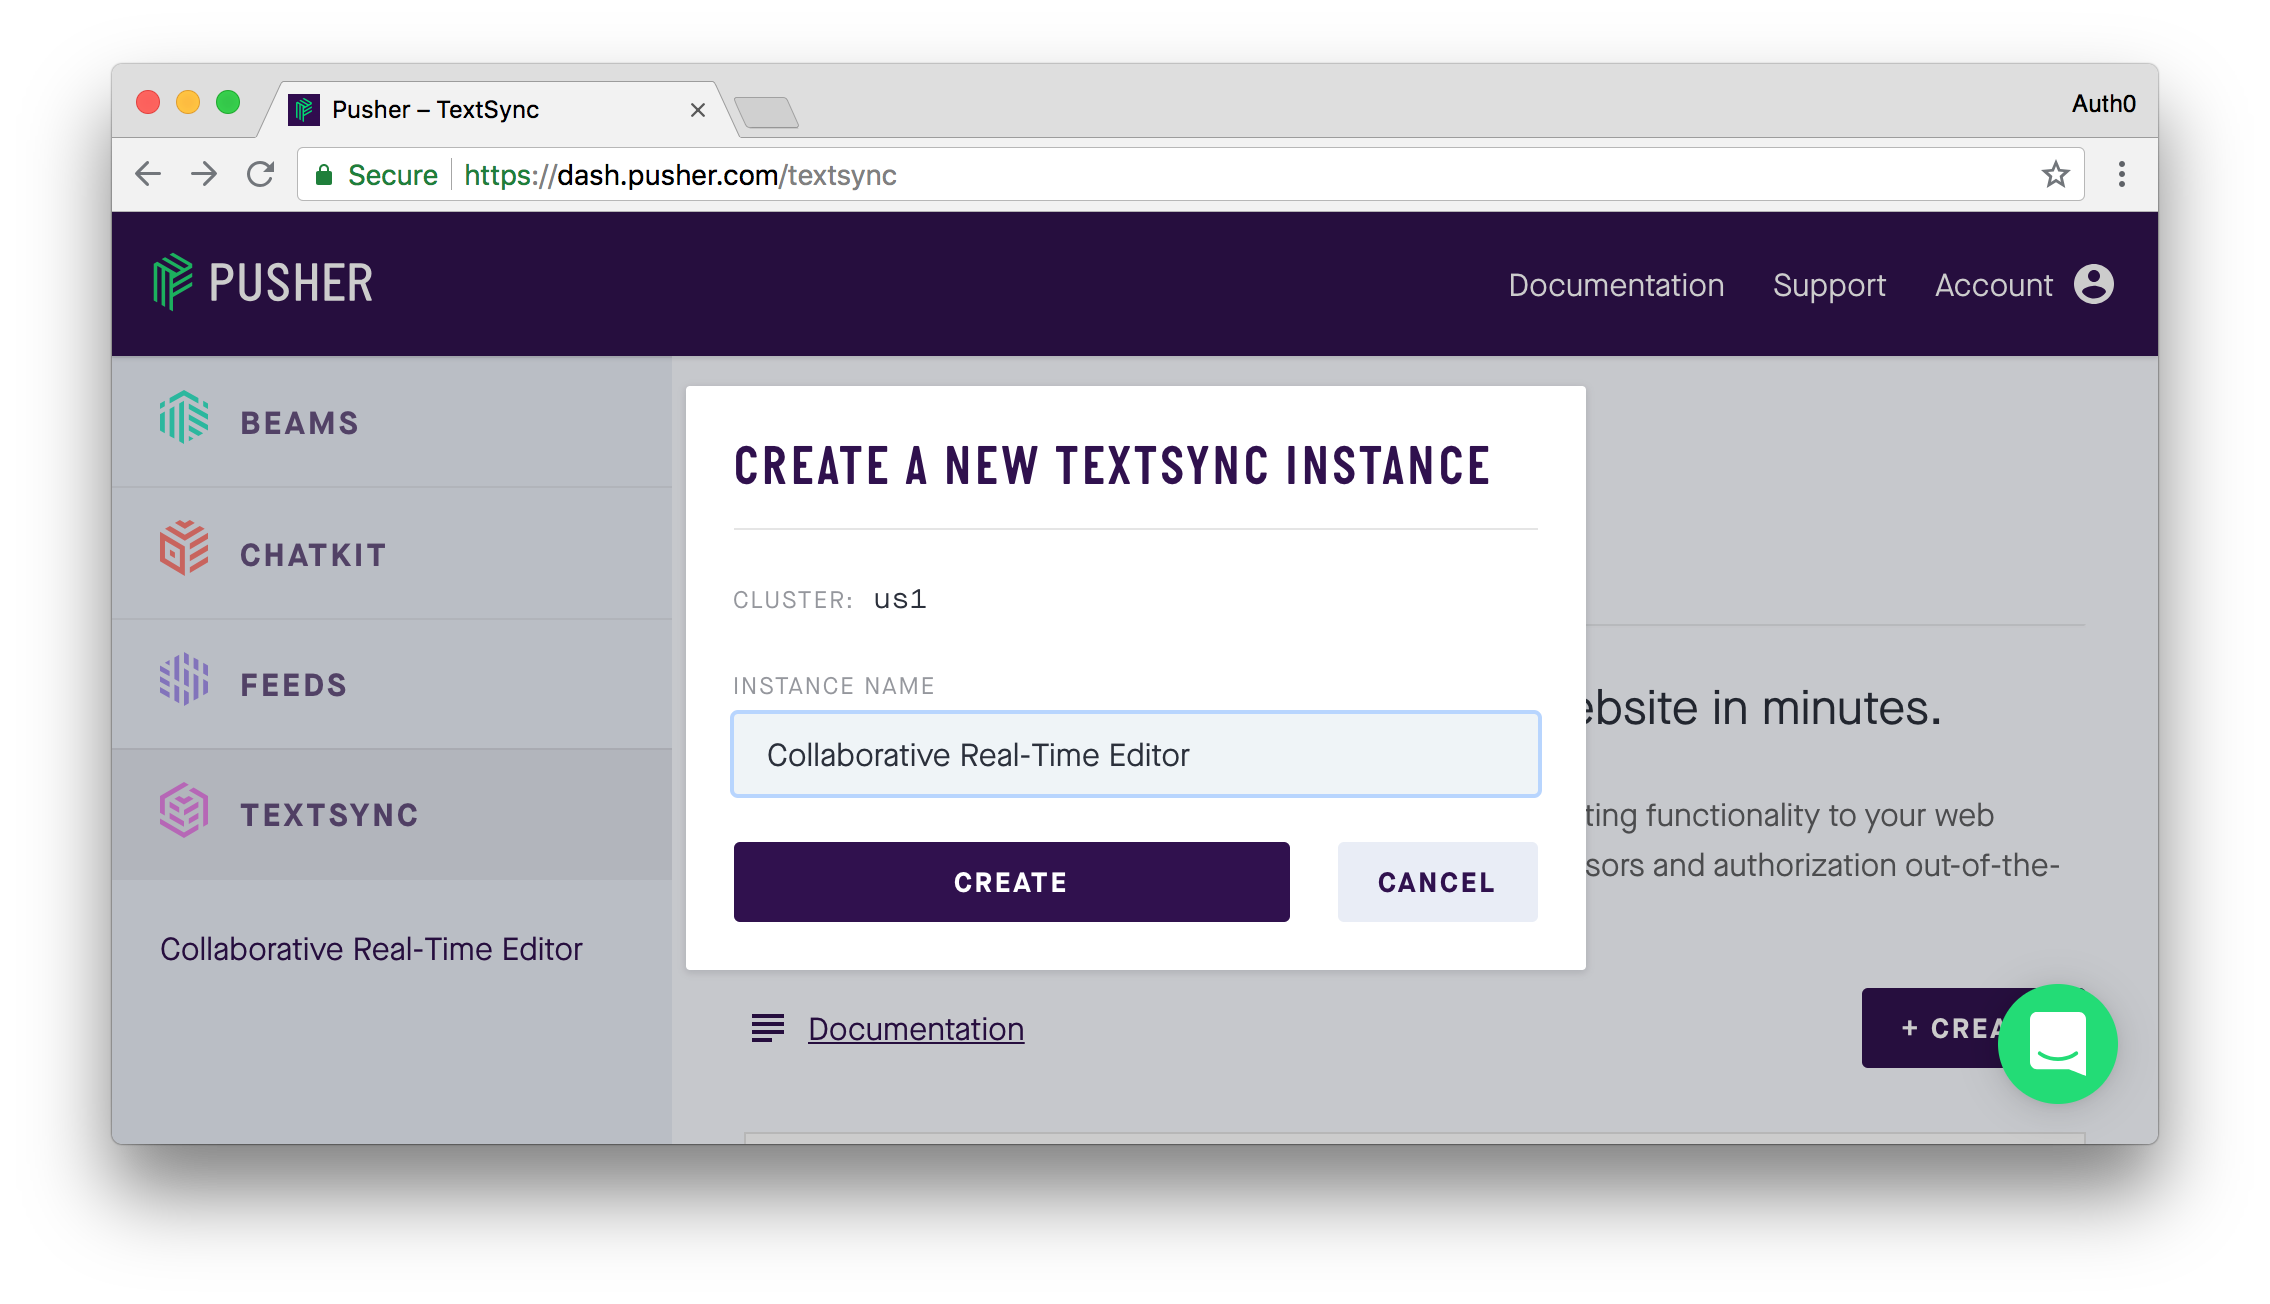Viewport: 2270px width, 1304px height.
Task: Open the Collaborative Real-Time Editor instance
Action: click(x=373, y=948)
